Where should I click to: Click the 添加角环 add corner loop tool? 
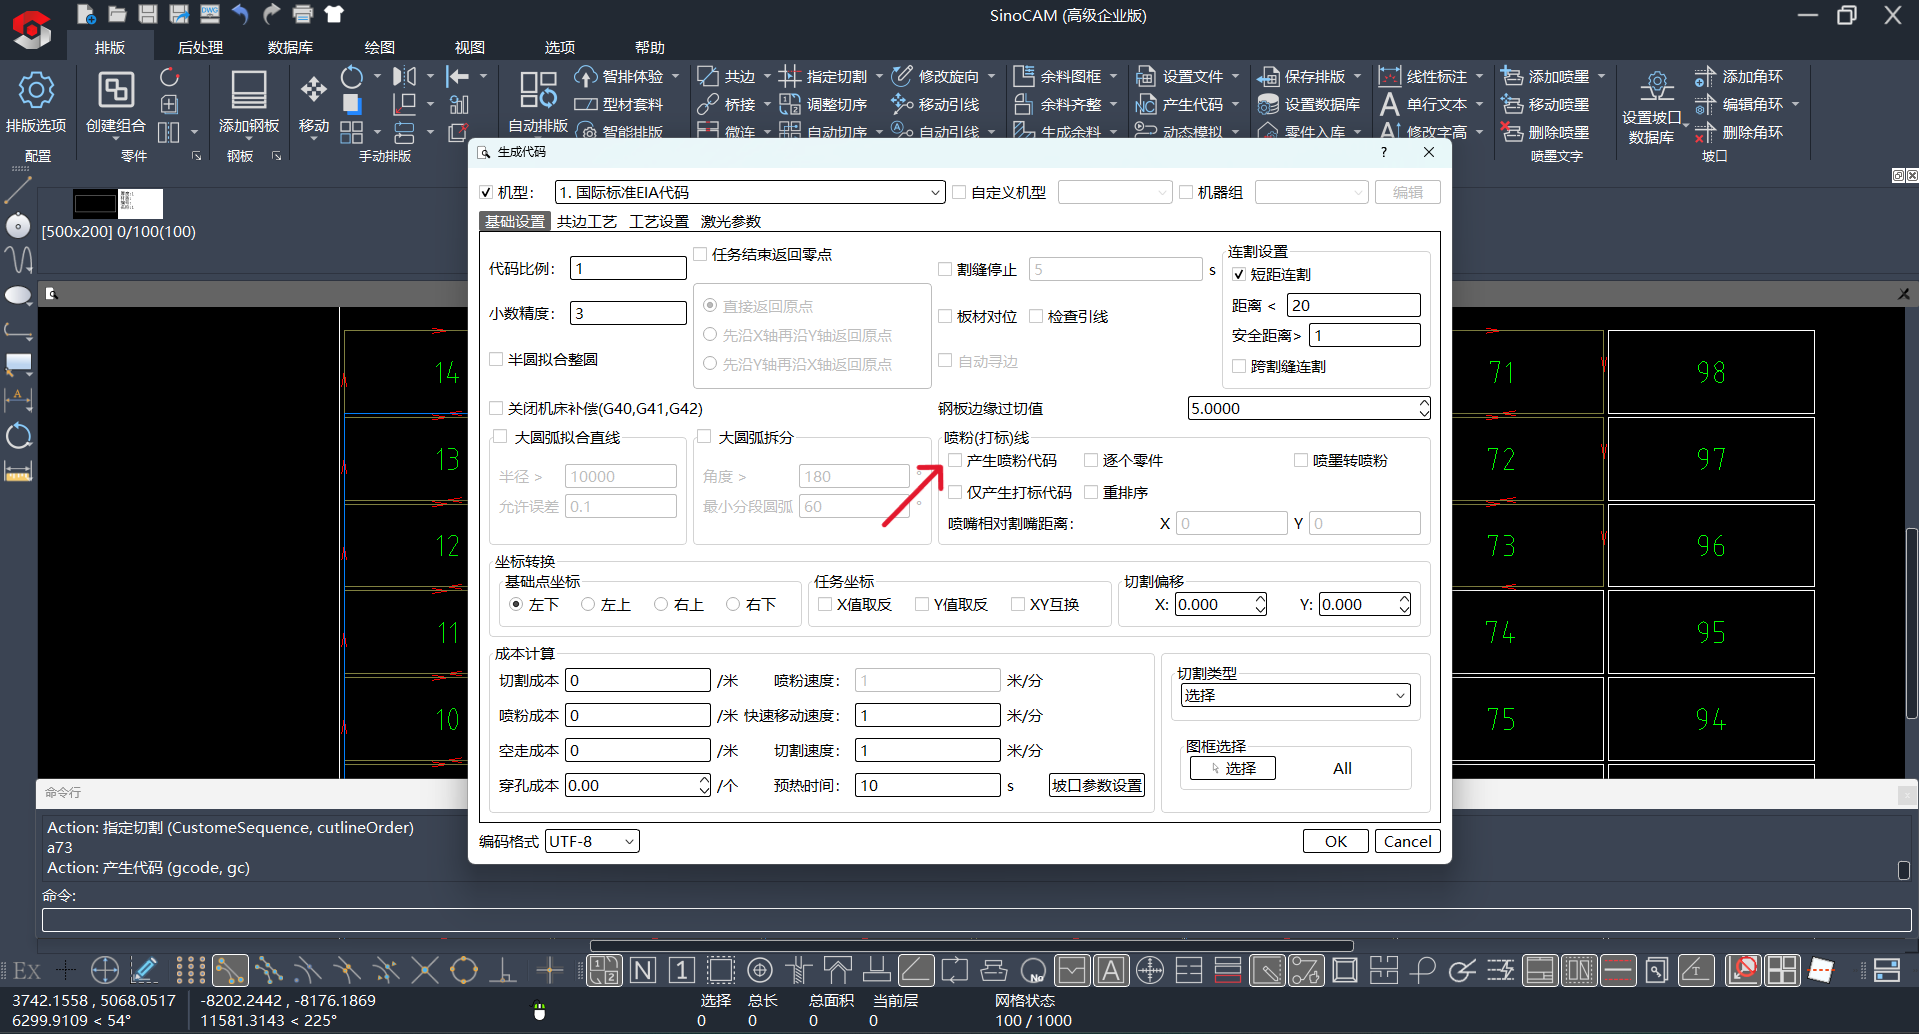(1739, 76)
